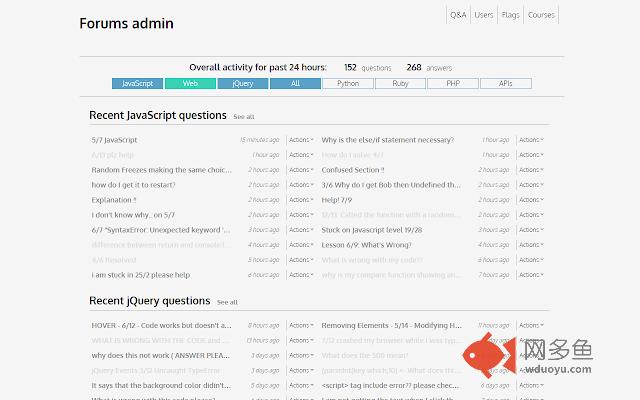Open Actions dropdown for '5/7 JavaScript'
The image size is (640, 400).
click(x=301, y=140)
